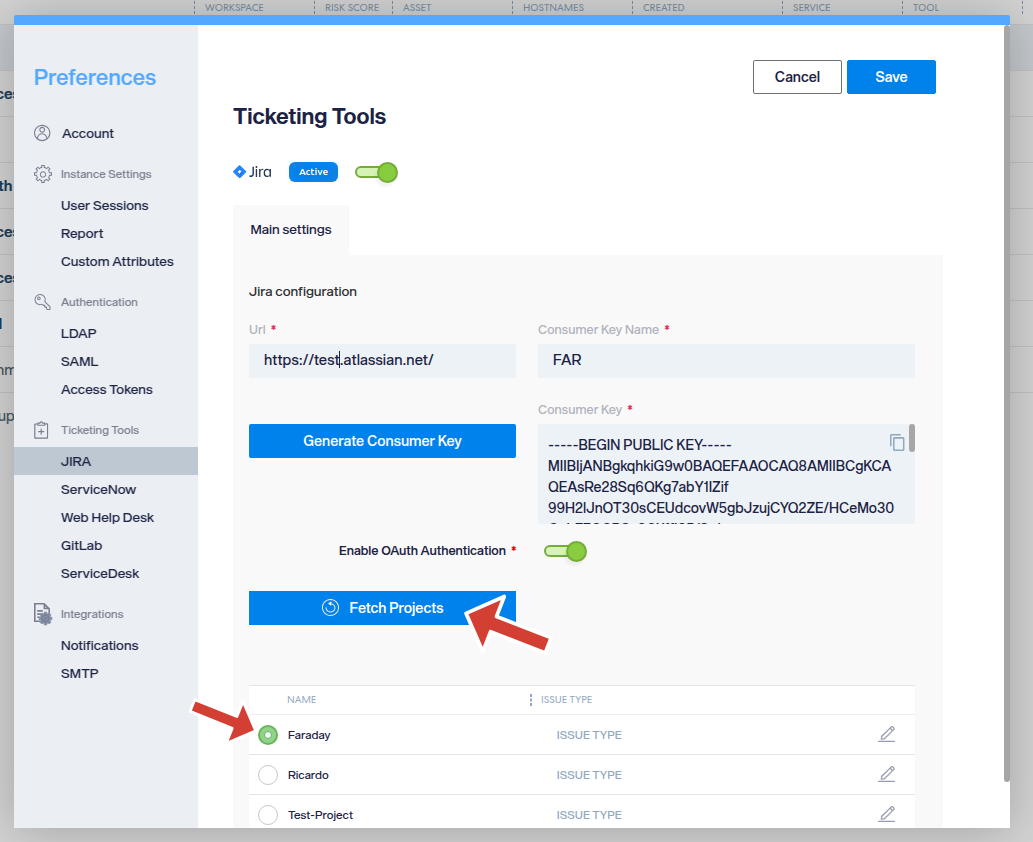Click the Active status badge
The image size is (1033, 842).
[x=314, y=172]
